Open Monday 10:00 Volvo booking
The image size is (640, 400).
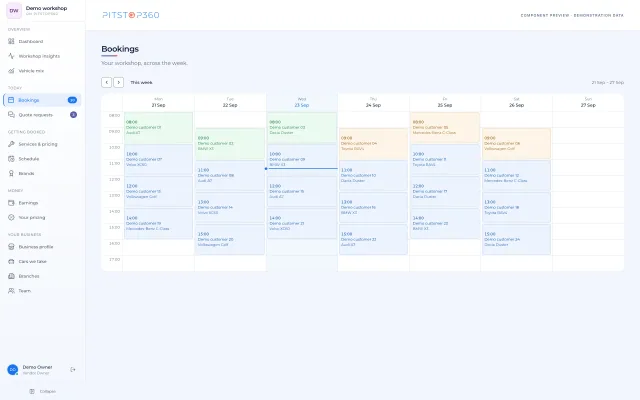point(158,160)
